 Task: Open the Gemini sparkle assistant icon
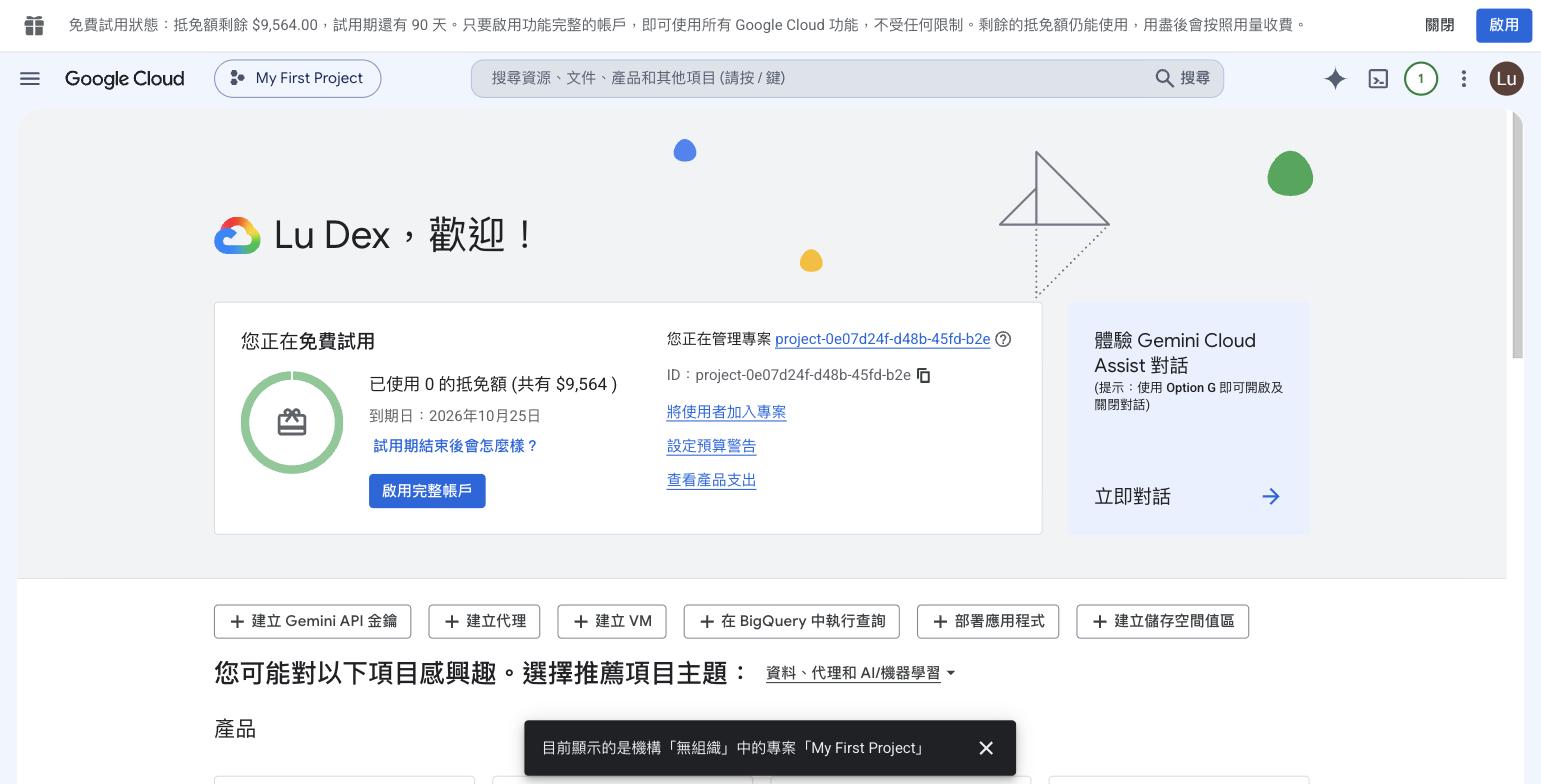(x=1335, y=79)
